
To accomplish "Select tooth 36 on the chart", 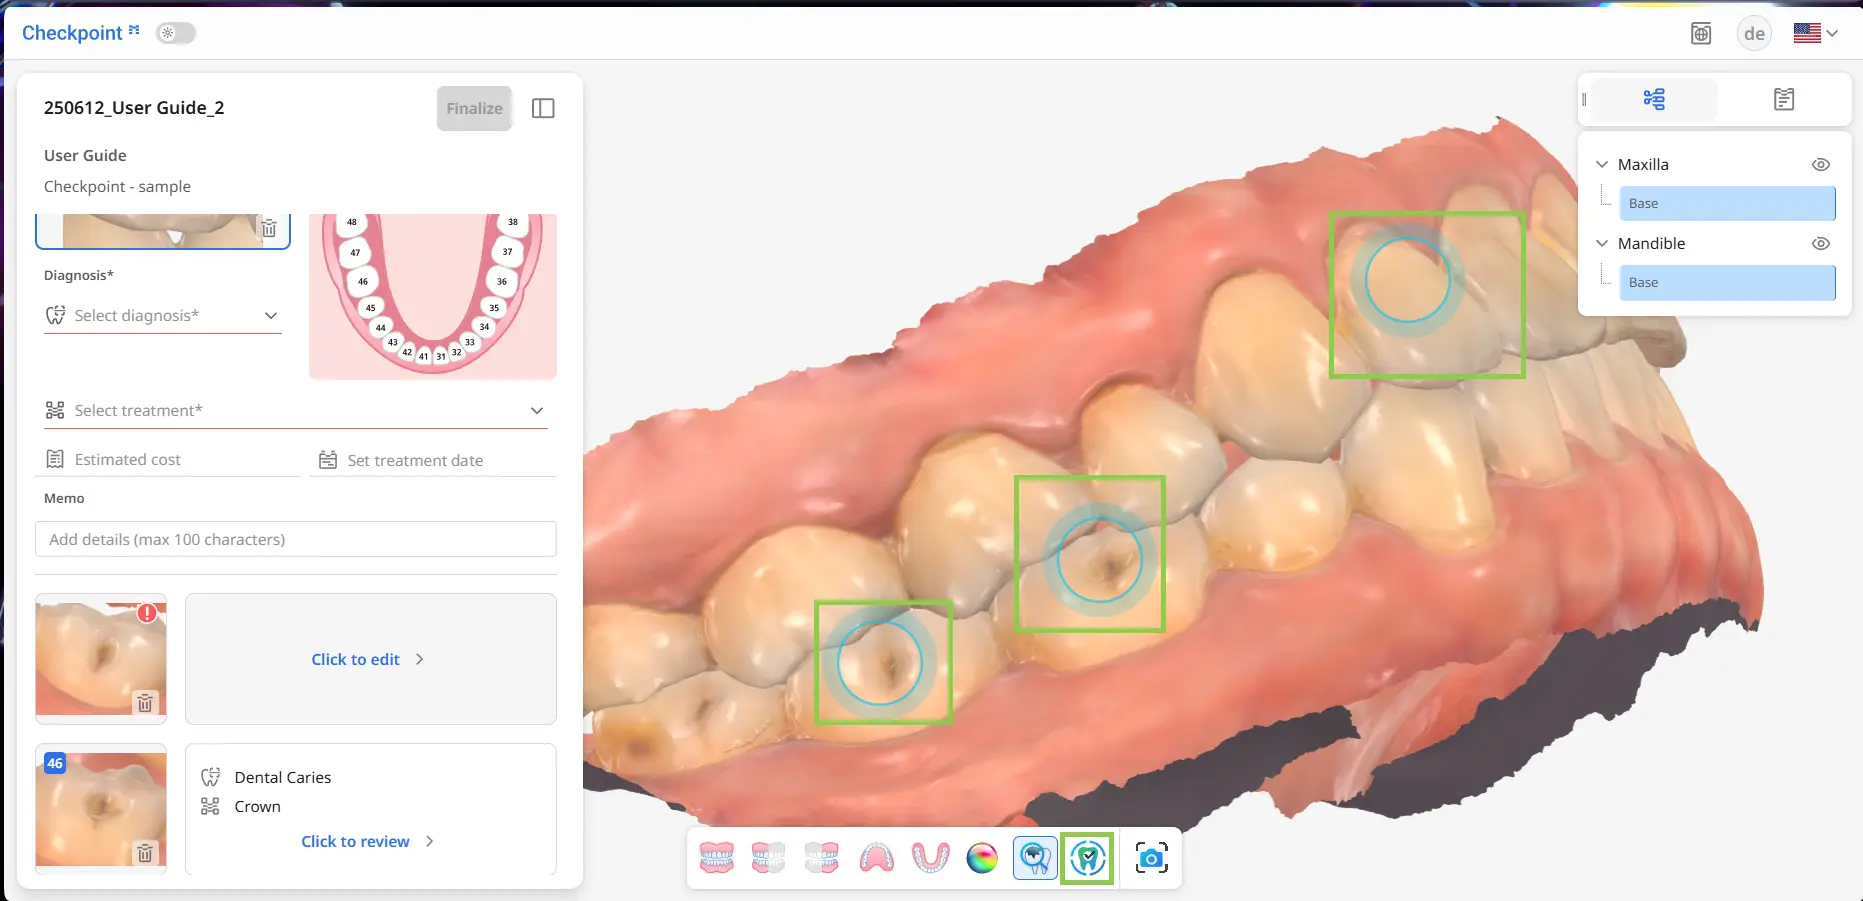I will pos(502,281).
